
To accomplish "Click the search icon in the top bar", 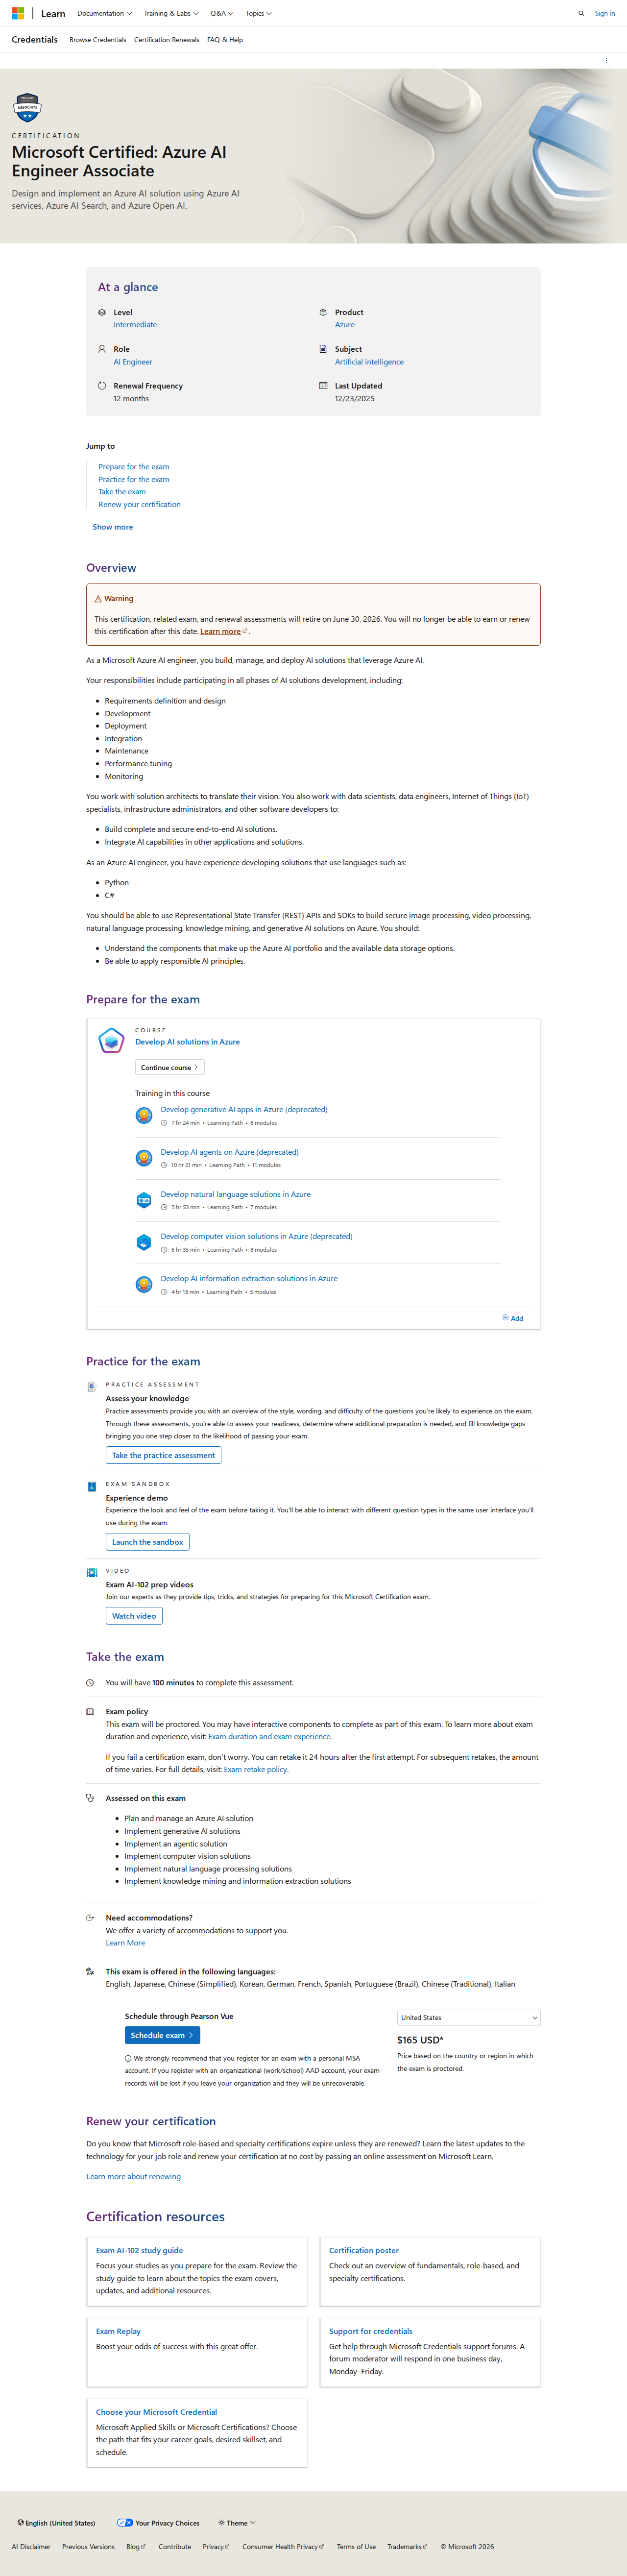I will pyautogui.click(x=581, y=13).
